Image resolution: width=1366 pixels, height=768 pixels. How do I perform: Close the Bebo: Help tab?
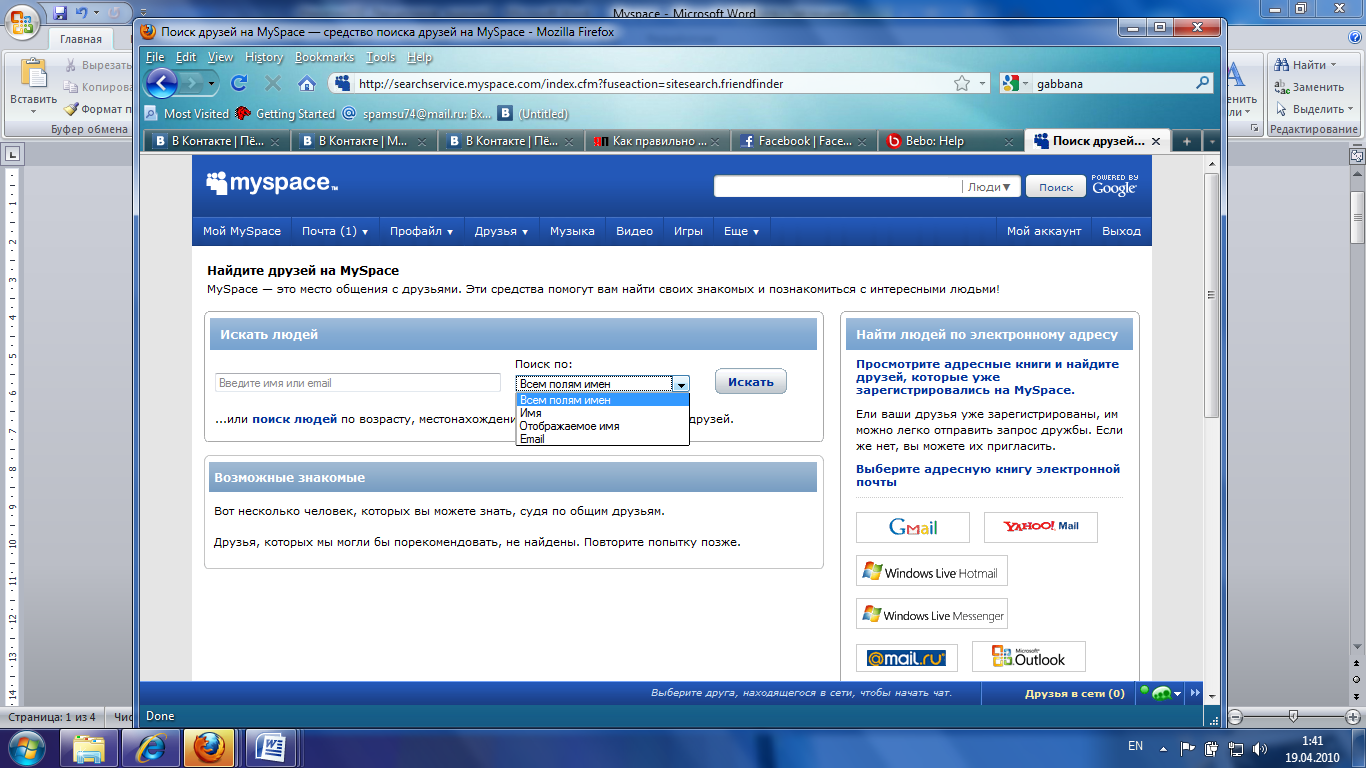pos(1010,142)
